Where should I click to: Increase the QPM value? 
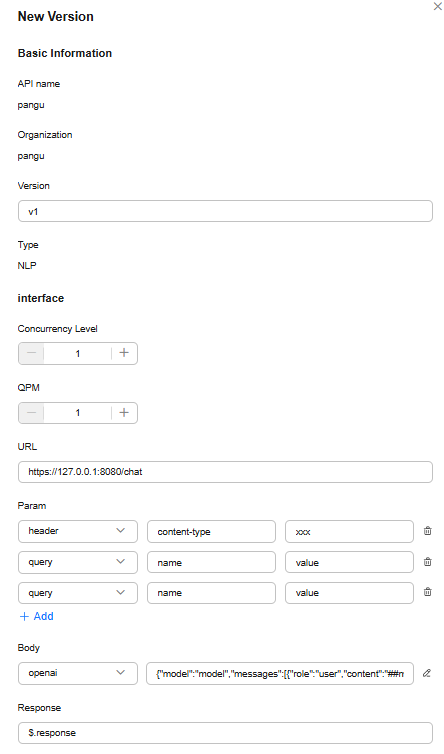click(124, 413)
